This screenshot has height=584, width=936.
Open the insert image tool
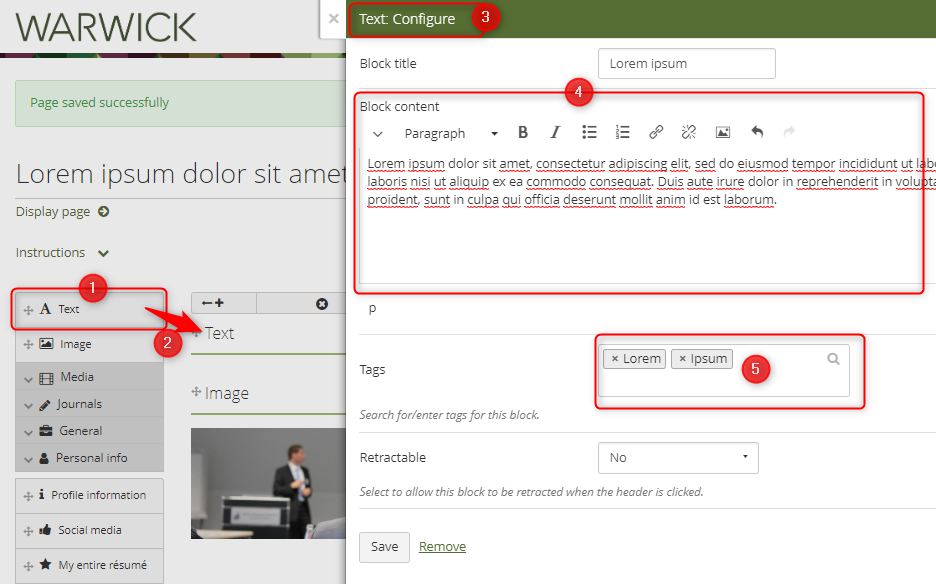click(723, 133)
